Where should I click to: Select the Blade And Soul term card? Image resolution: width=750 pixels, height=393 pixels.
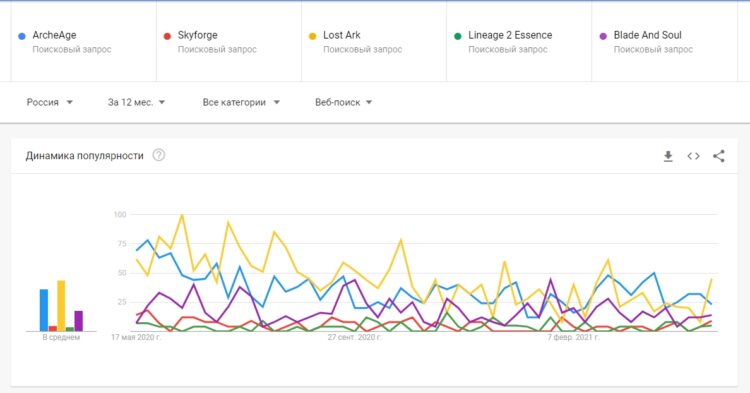click(665, 42)
